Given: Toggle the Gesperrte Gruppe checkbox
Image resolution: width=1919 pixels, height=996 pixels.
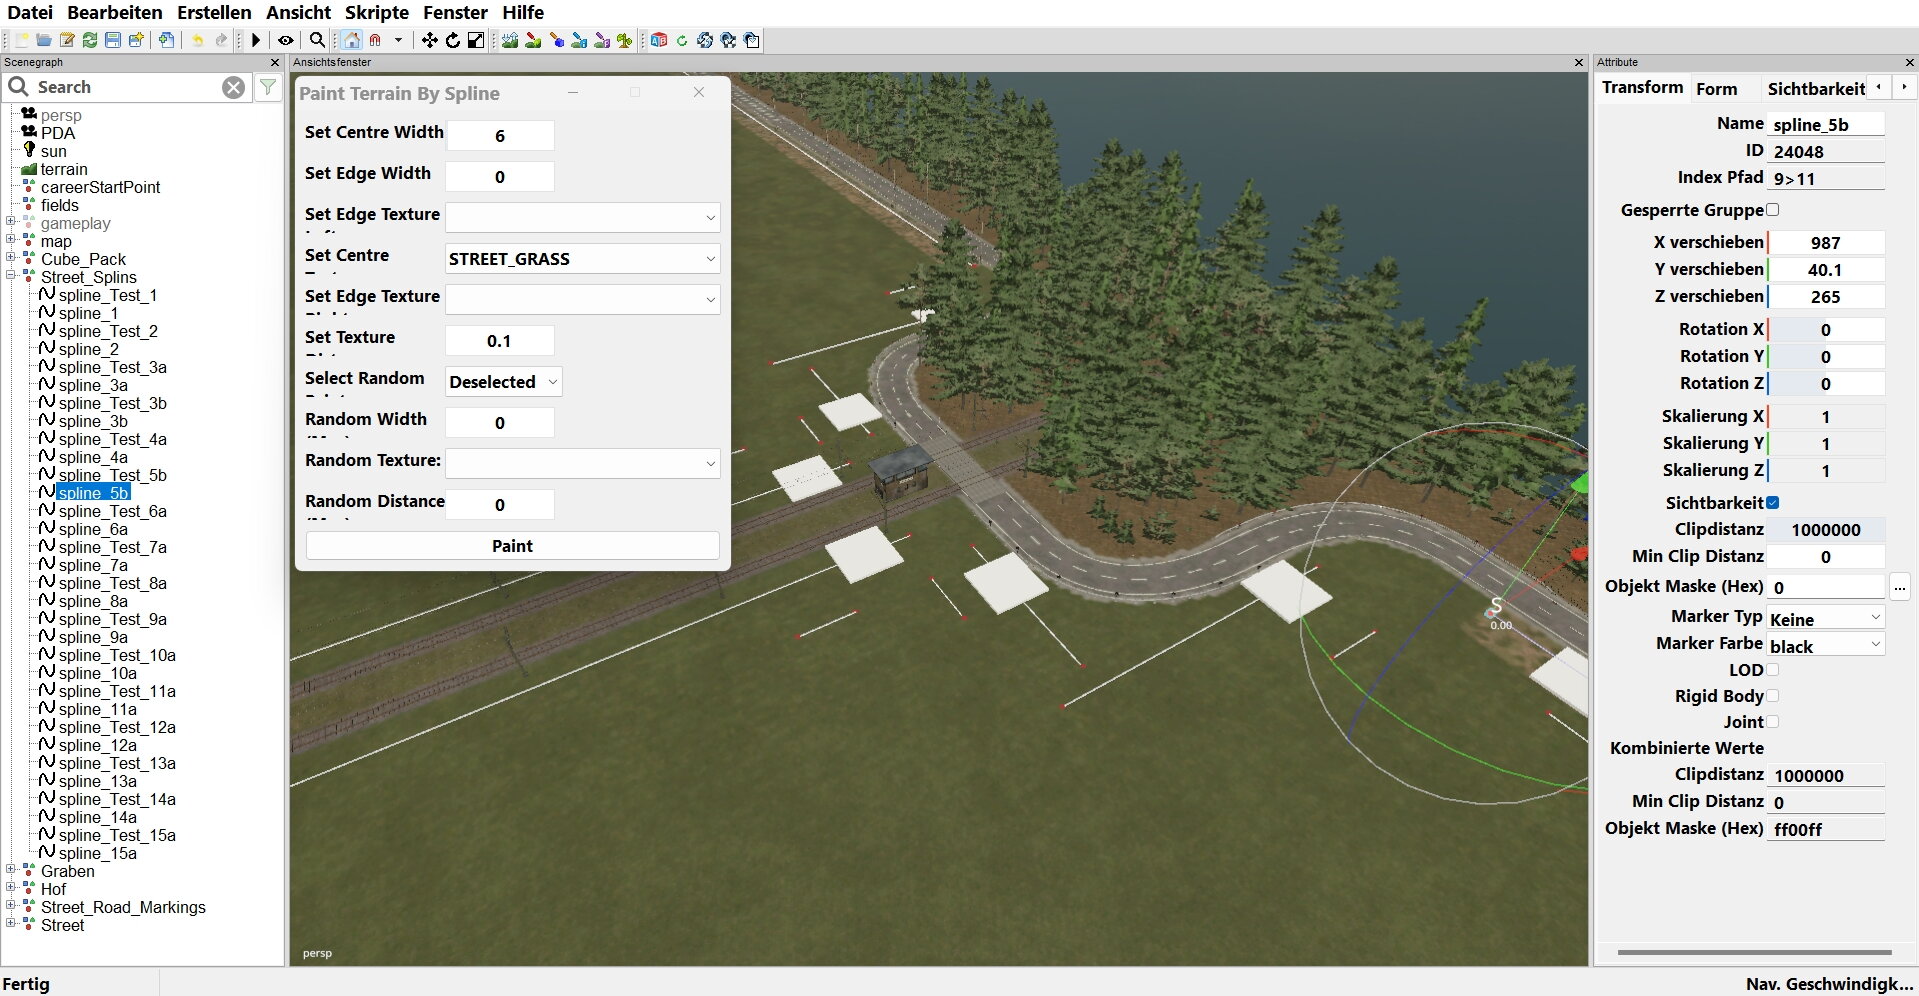Looking at the screenshot, I should coord(1773,210).
